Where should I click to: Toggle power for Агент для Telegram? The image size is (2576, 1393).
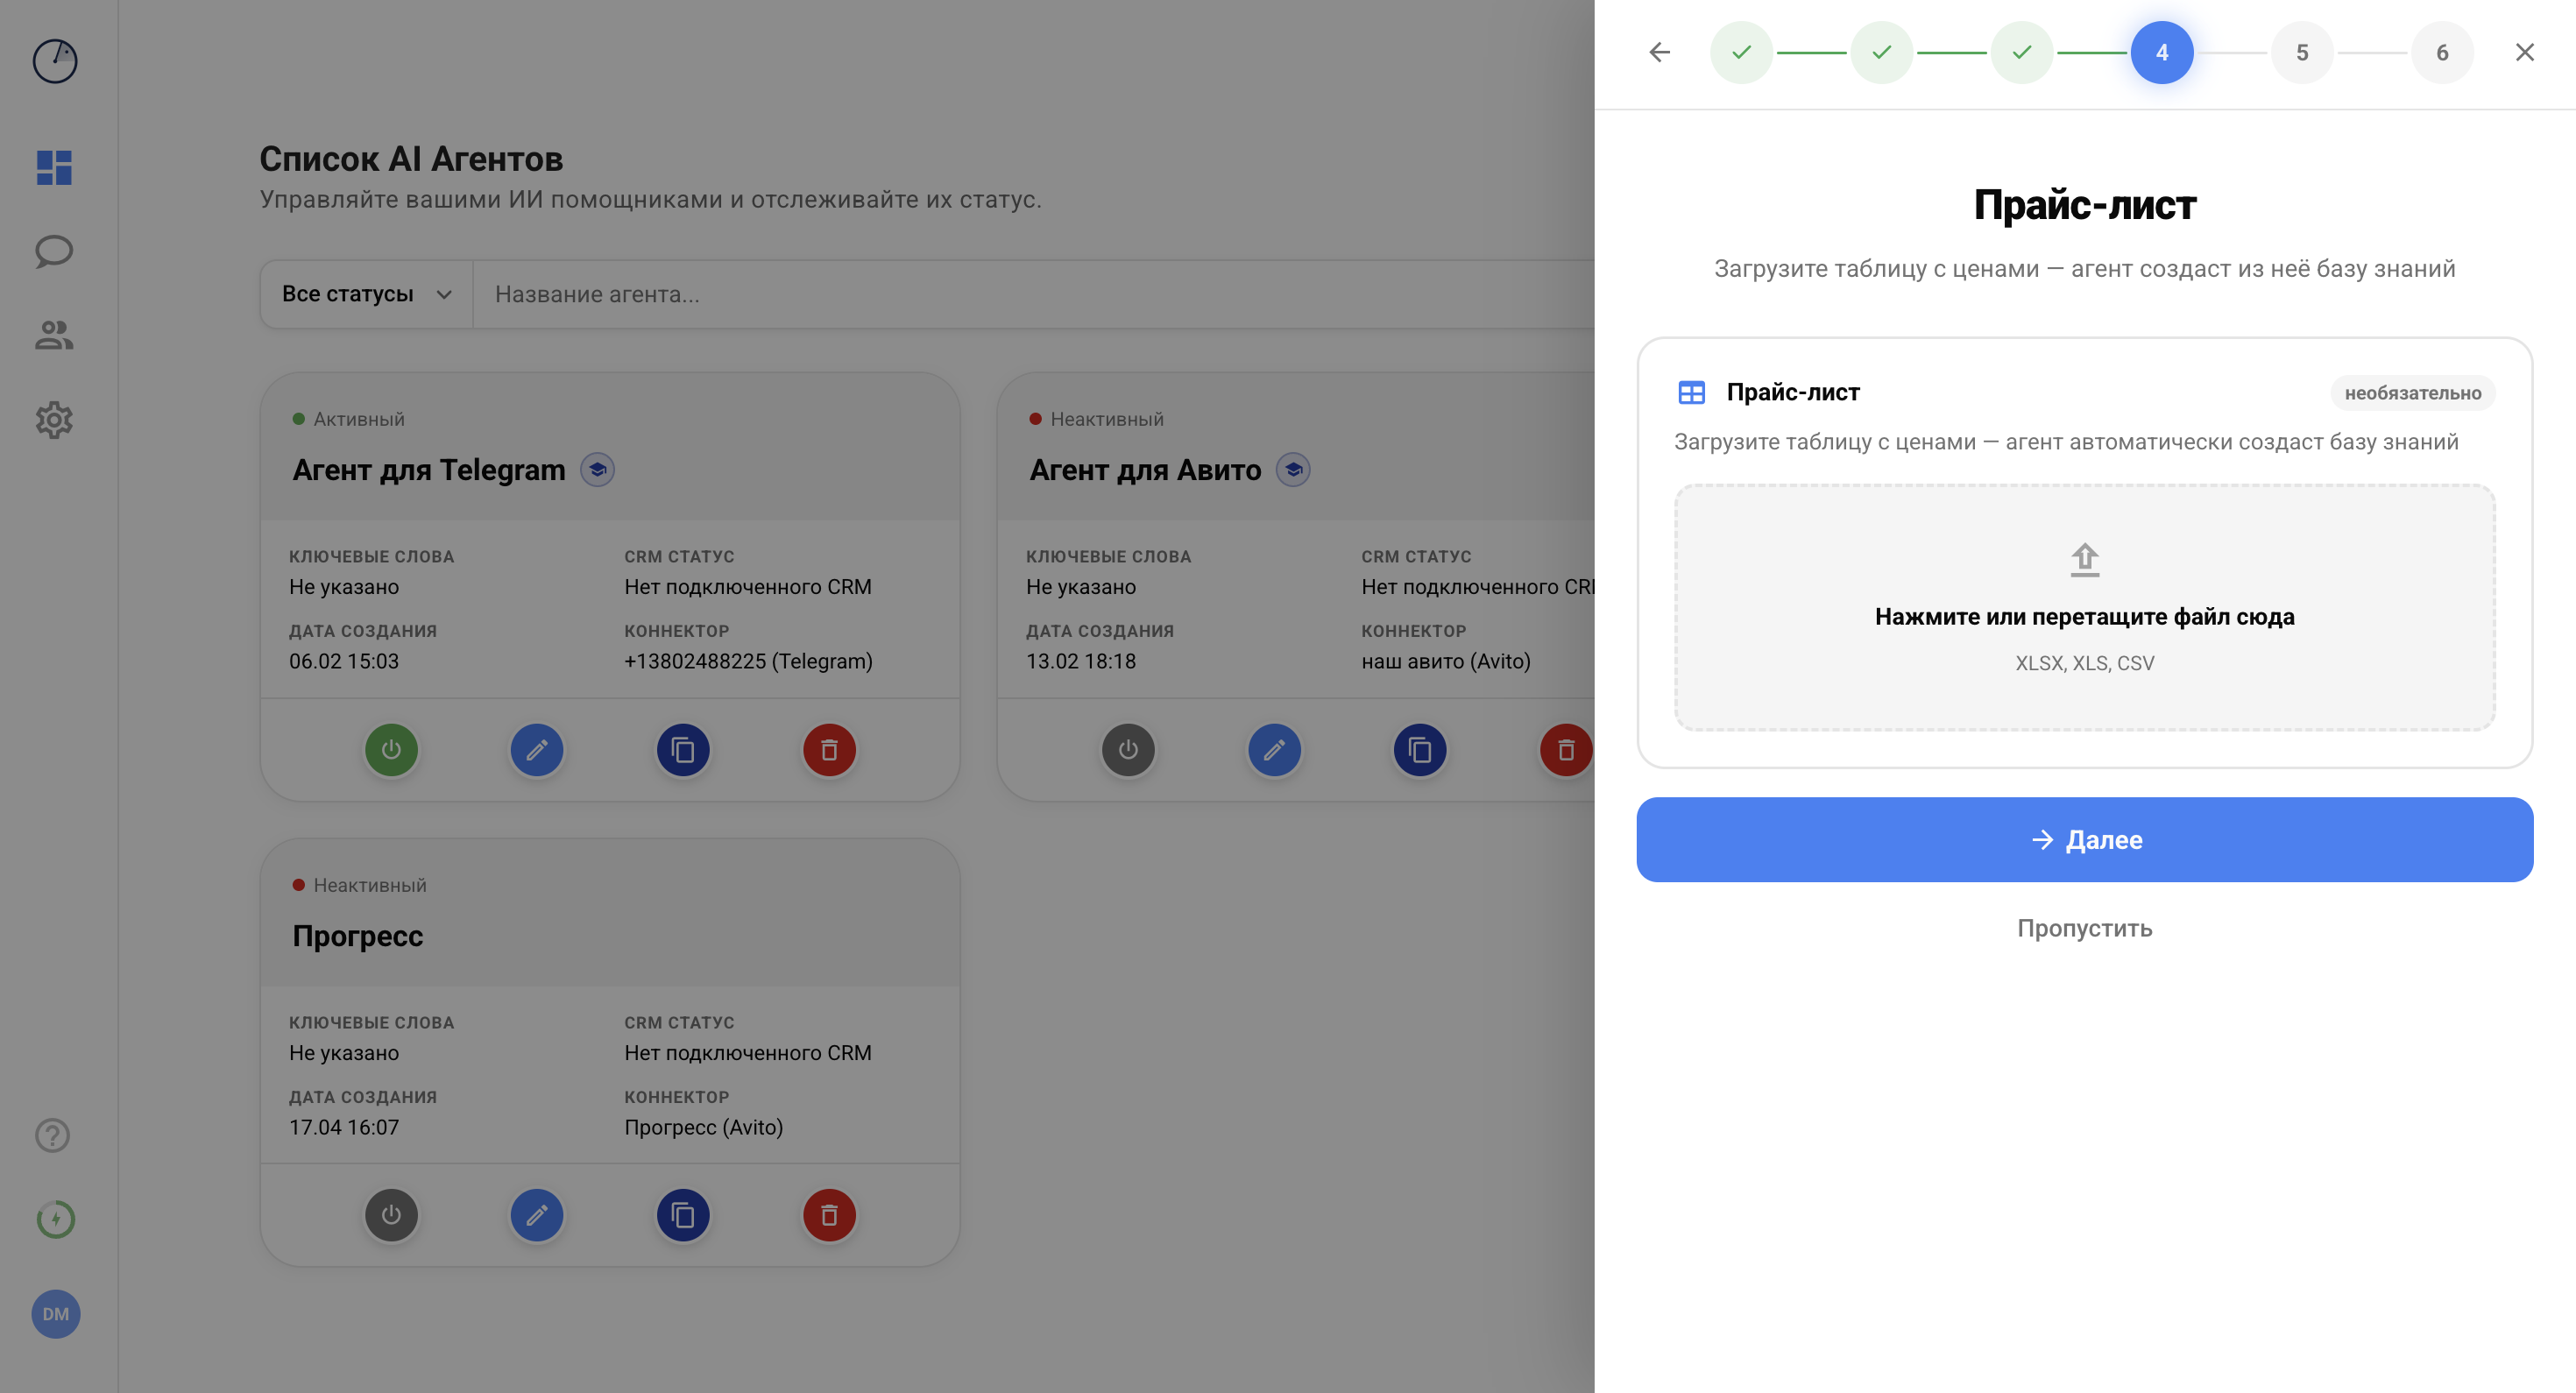[391, 750]
